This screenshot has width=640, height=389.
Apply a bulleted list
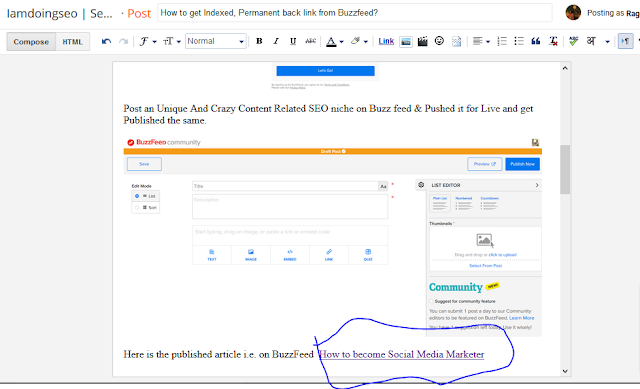point(519,41)
